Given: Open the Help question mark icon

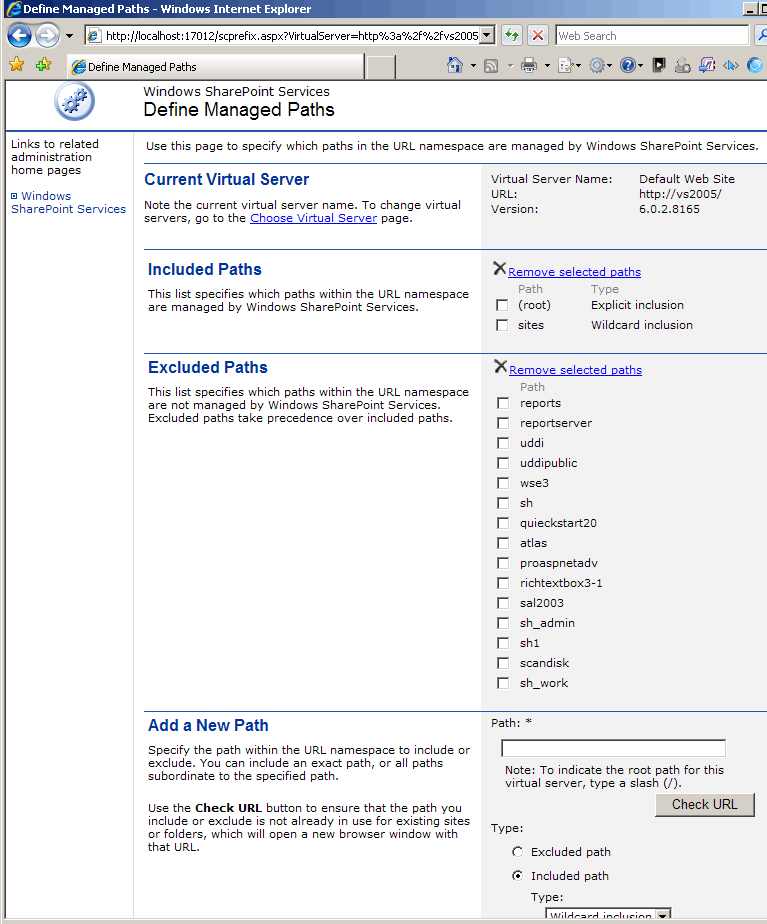Looking at the screenshot, I should coord(628,65).
